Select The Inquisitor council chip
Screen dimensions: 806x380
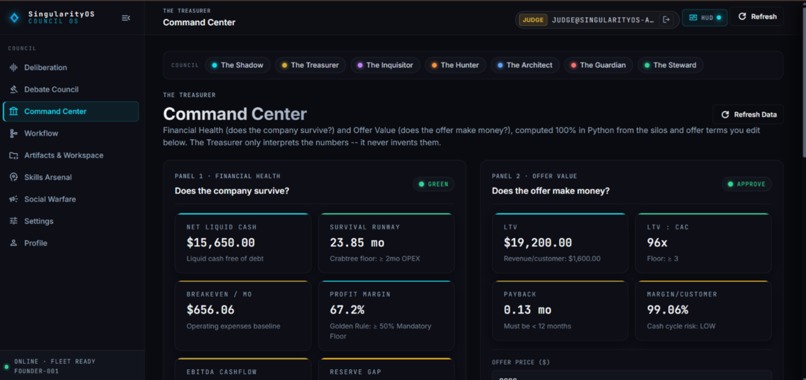point(385,65)
